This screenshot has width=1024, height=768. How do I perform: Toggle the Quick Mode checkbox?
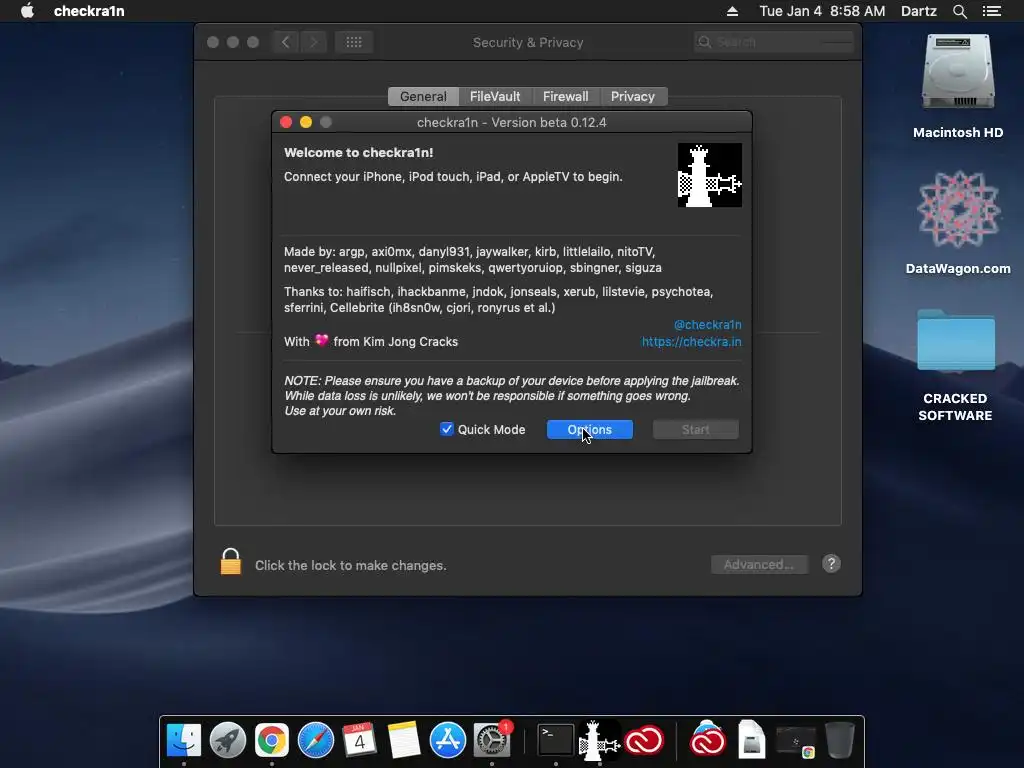(x=447, y=429)
